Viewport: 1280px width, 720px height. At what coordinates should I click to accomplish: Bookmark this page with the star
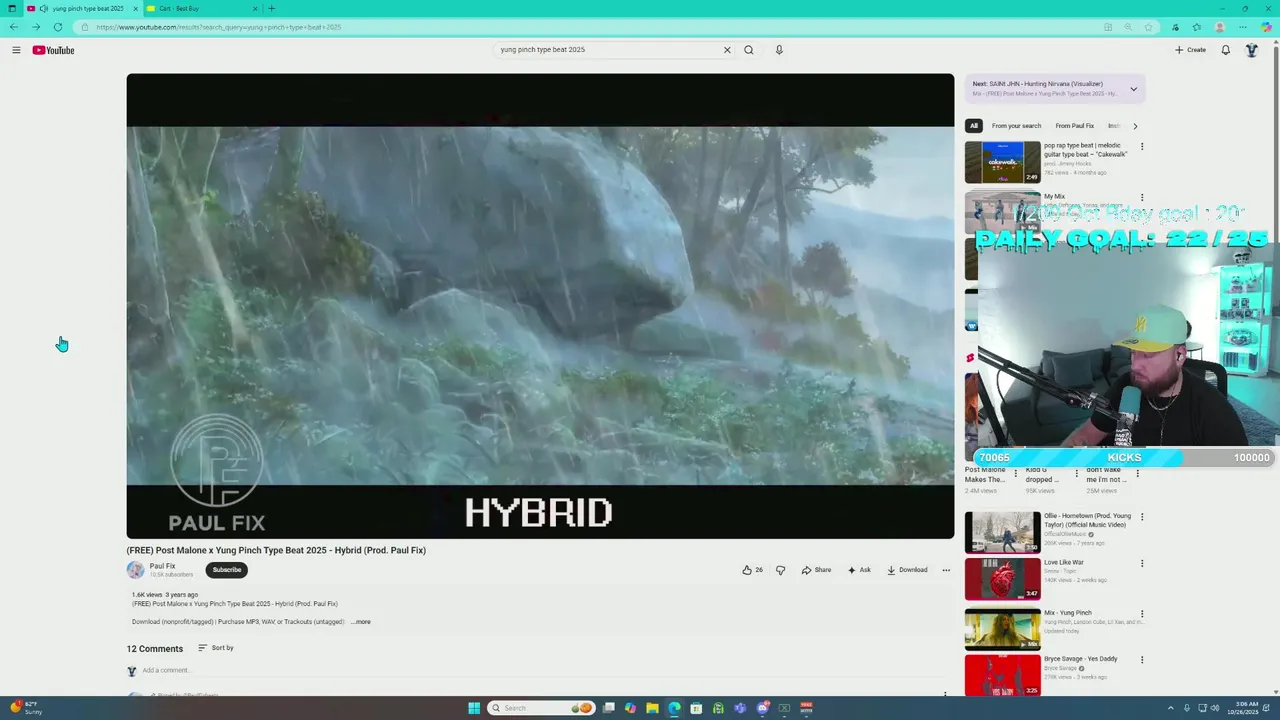click(1149, 27)
